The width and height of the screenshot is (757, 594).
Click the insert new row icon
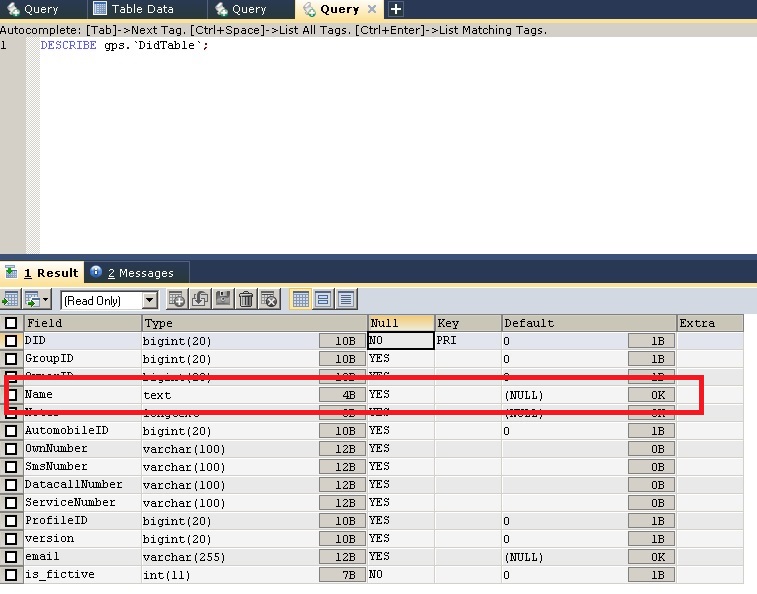click(177, 300)
